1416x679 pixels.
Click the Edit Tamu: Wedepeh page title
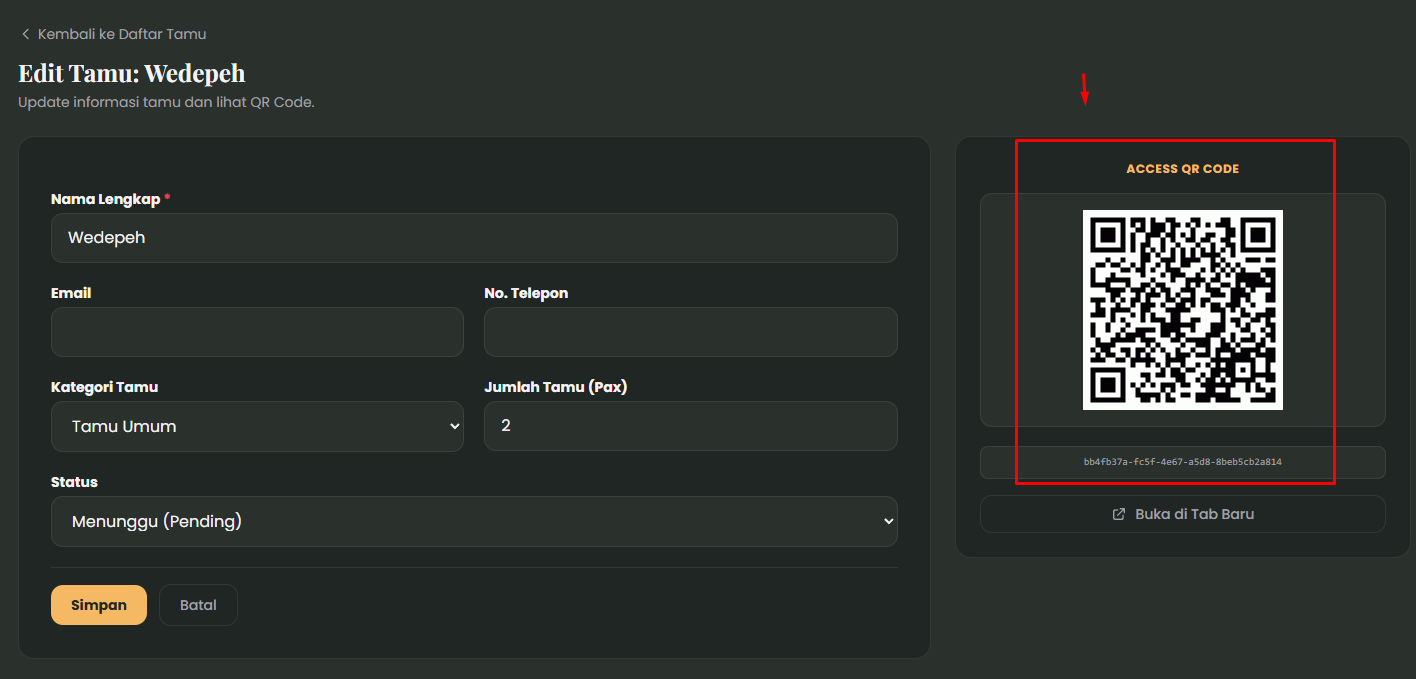(x=131, y=73)
